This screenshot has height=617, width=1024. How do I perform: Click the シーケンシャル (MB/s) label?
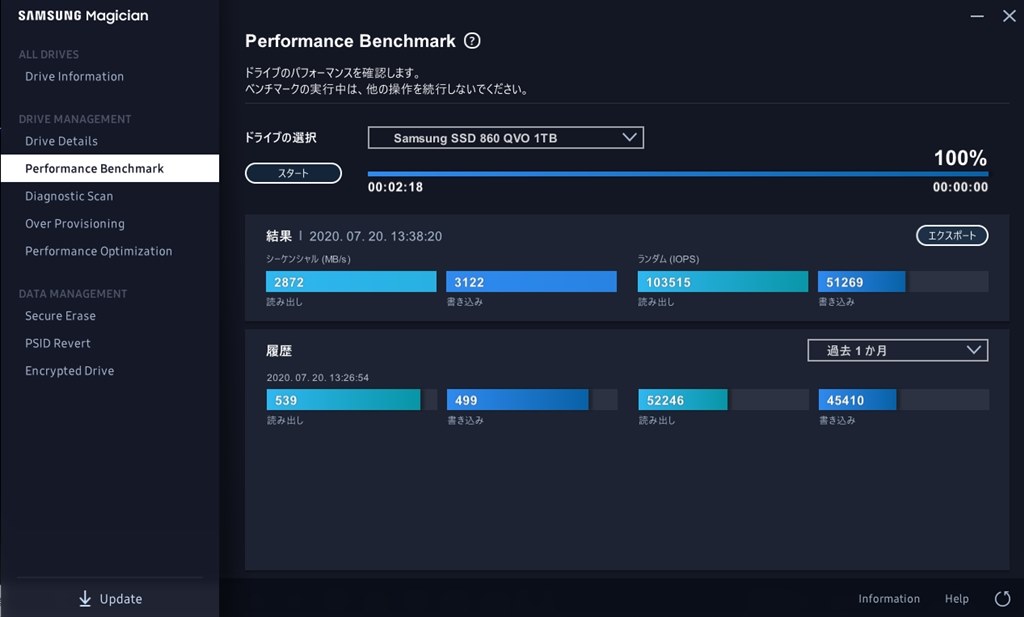(308, 259)
